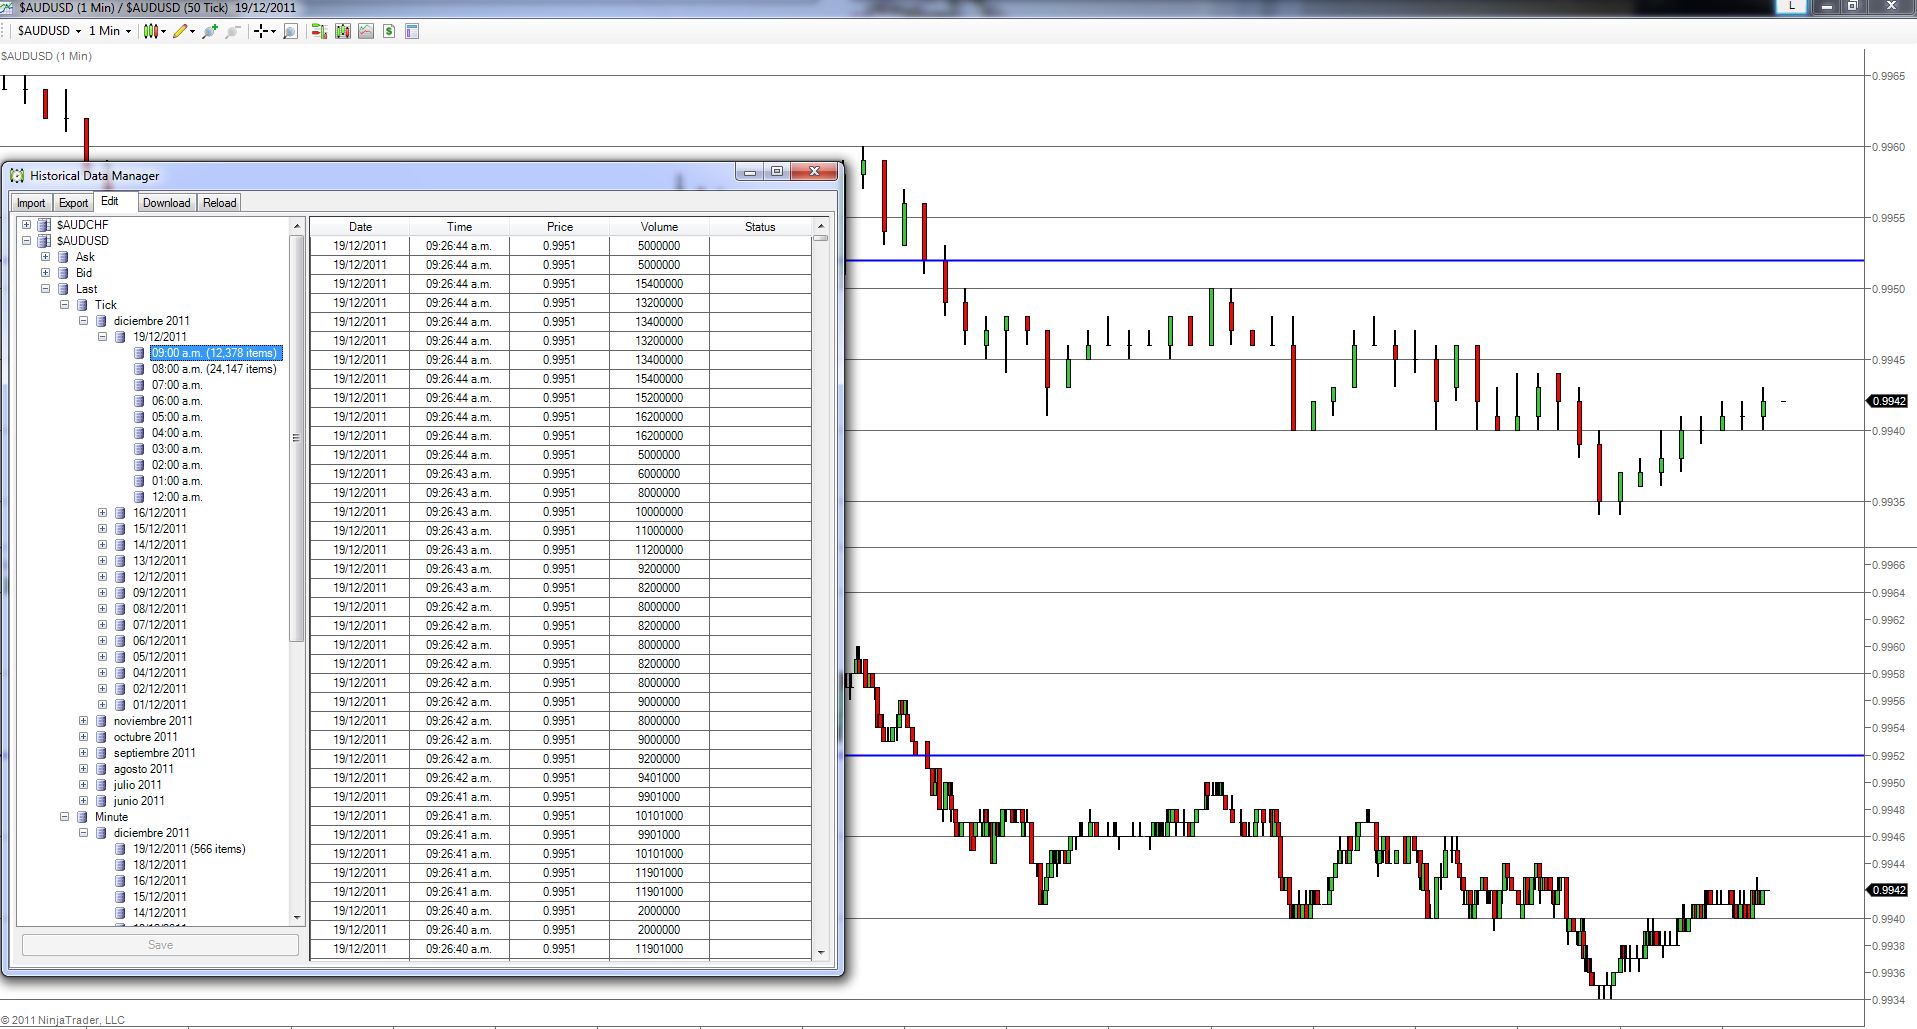Viewport: 1917px width, 1029px height.
Task: Click the data grid scroll up arrow
Action: point(821,226)
